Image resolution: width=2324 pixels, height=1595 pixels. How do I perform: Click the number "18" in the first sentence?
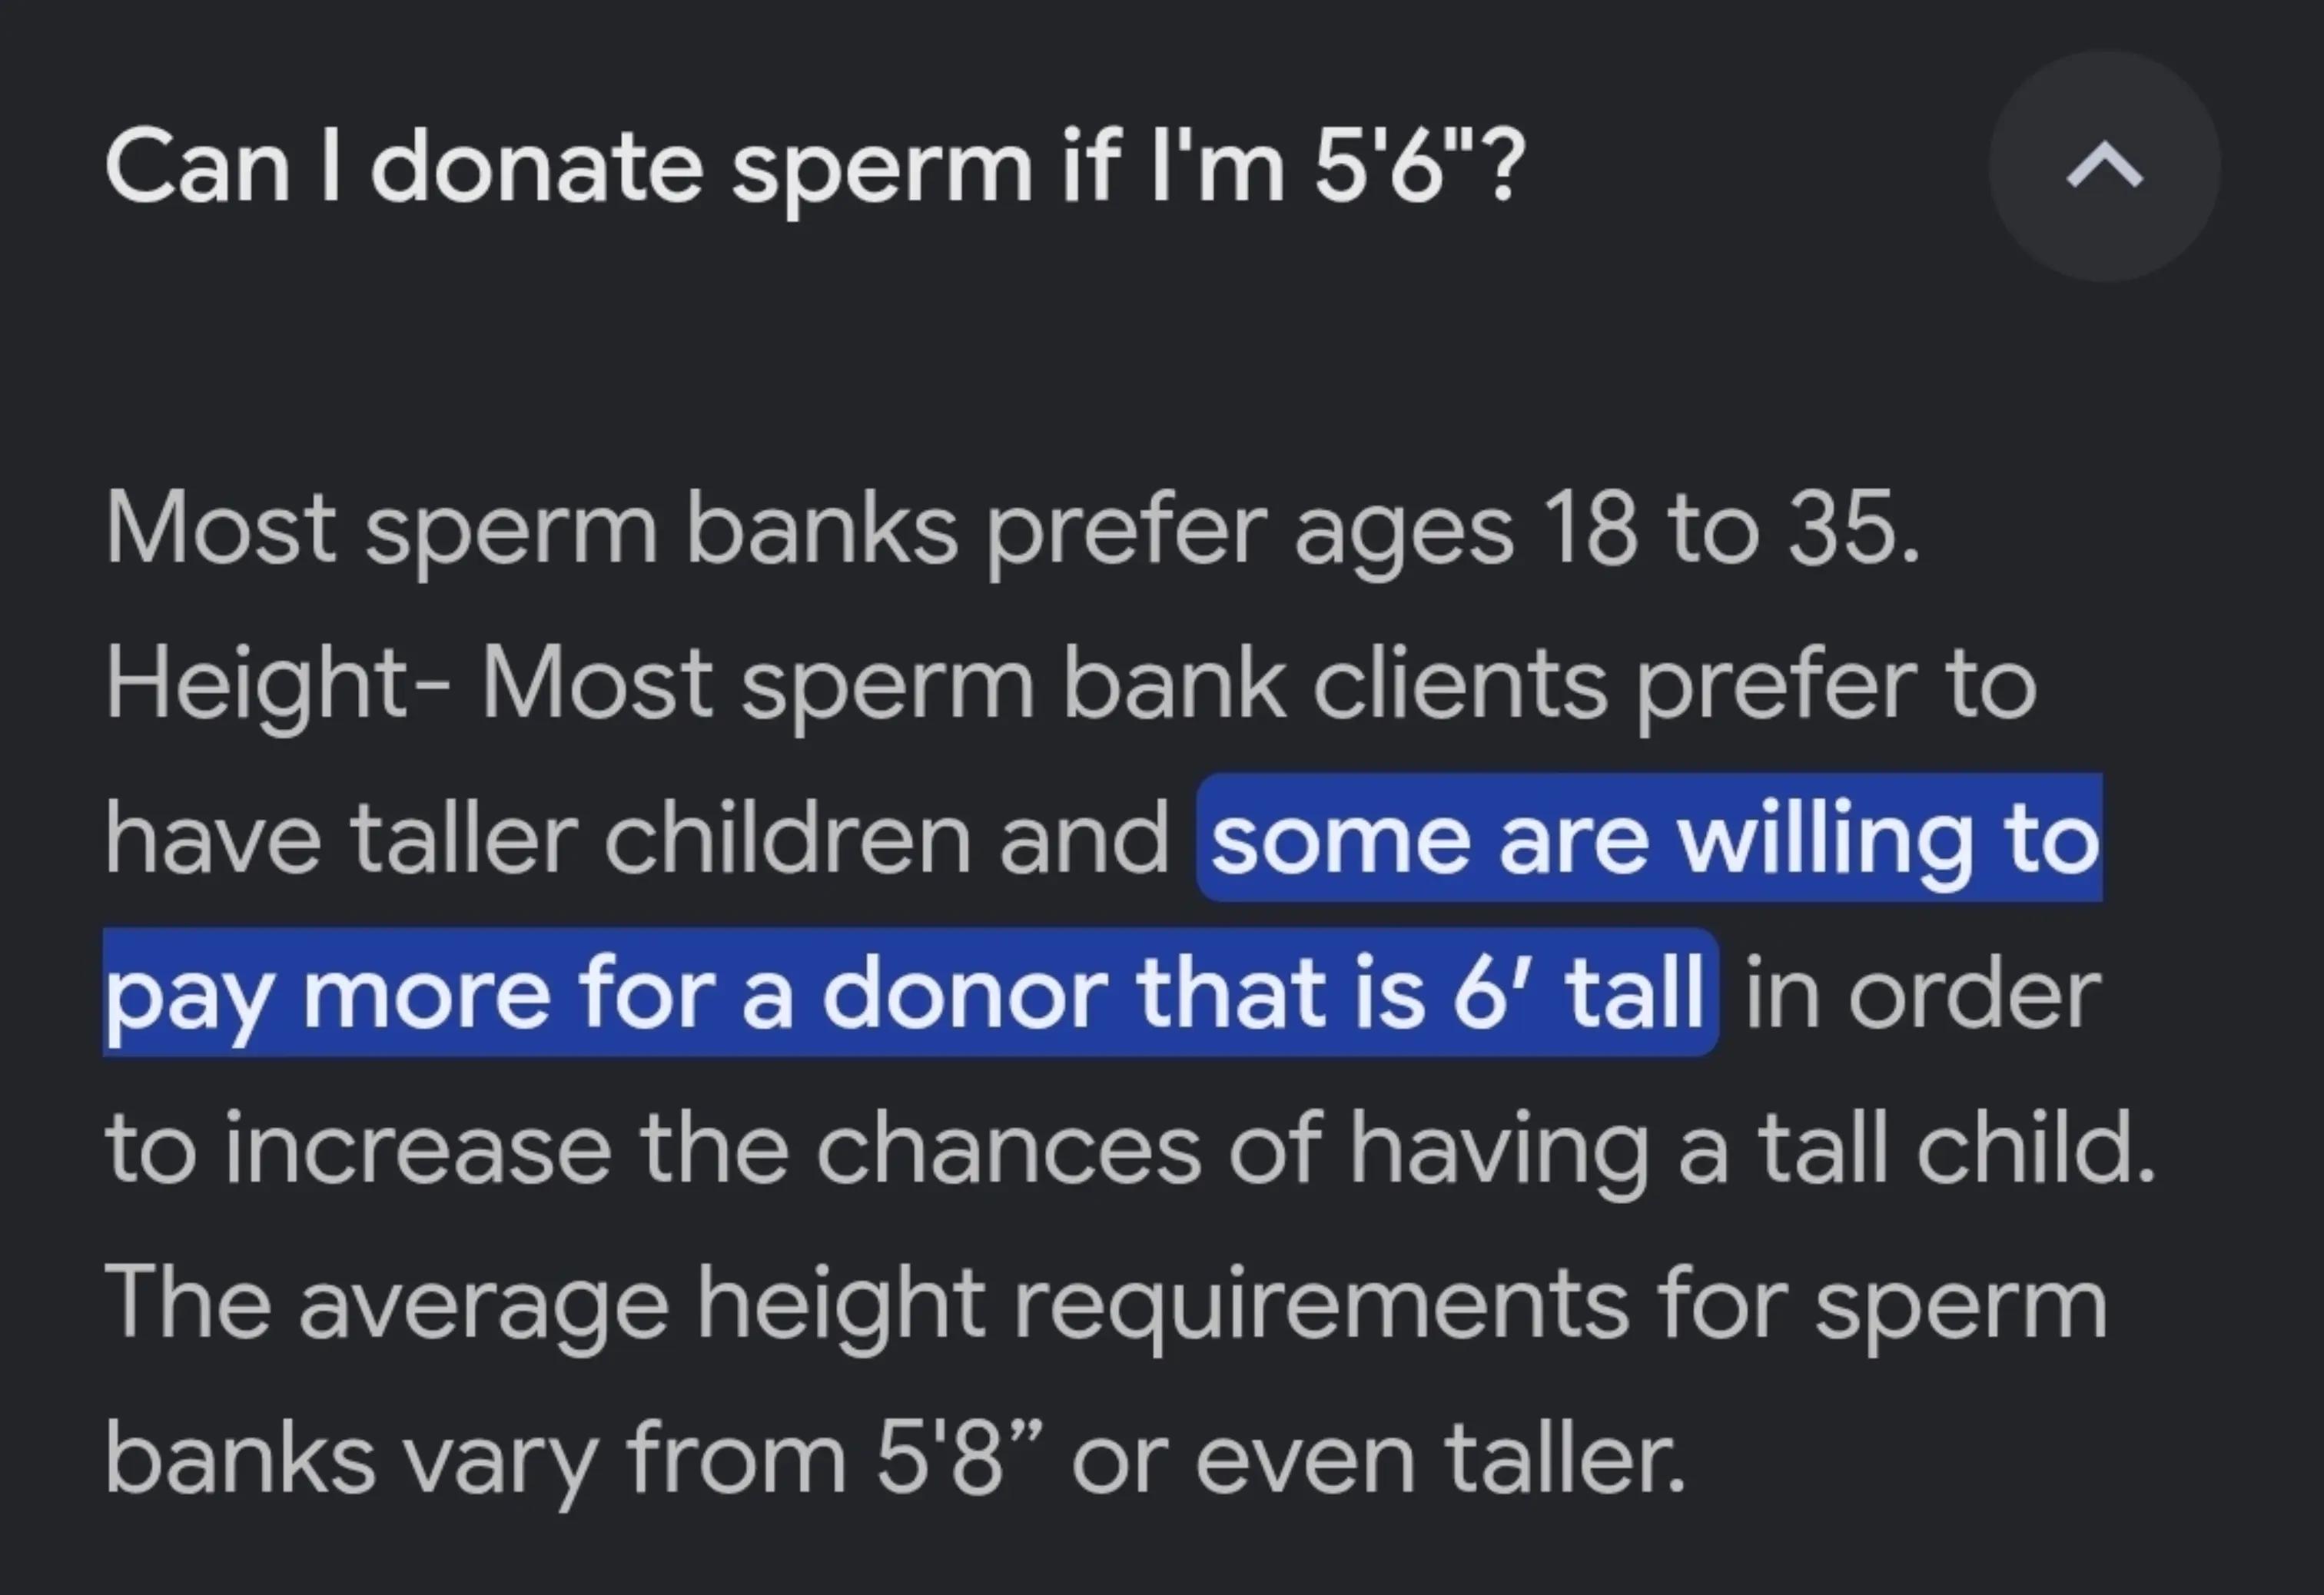(x=1589, y=529)
